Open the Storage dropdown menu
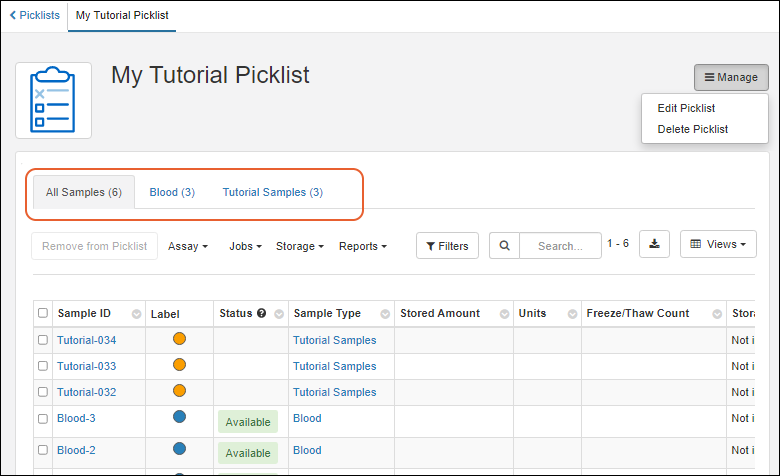Viewport: 780px width, 476px height. (299, 246)
